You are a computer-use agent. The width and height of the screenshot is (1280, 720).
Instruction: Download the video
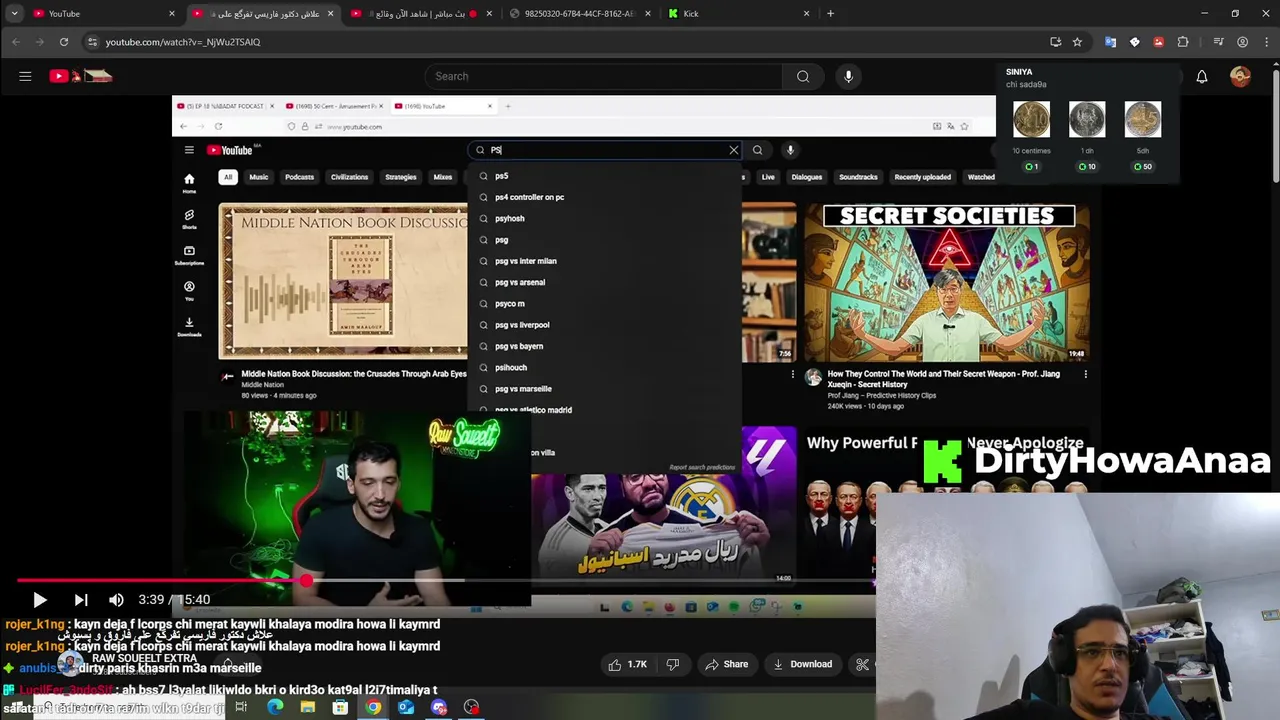point(802,664)
